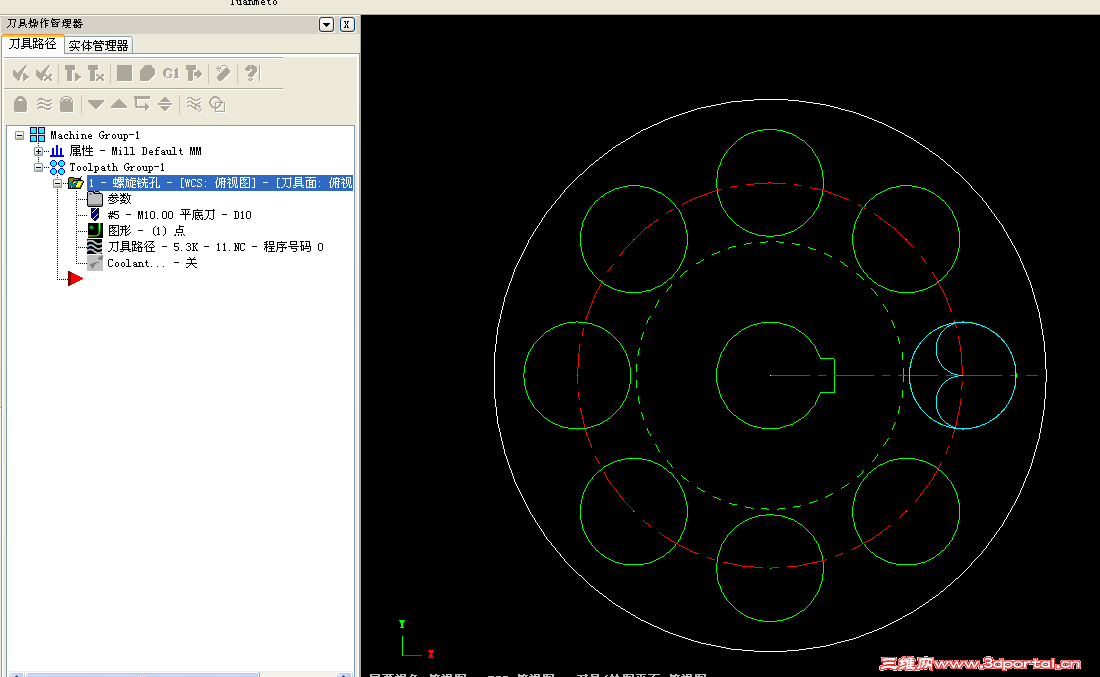
Task: Delete all operations with the eraser icon
Action: (223, 73)
